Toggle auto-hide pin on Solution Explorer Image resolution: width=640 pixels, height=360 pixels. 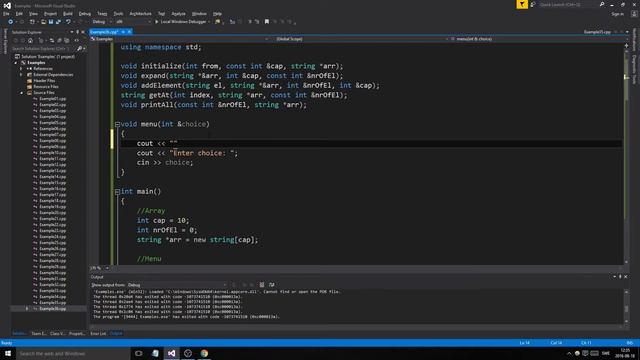78,32
